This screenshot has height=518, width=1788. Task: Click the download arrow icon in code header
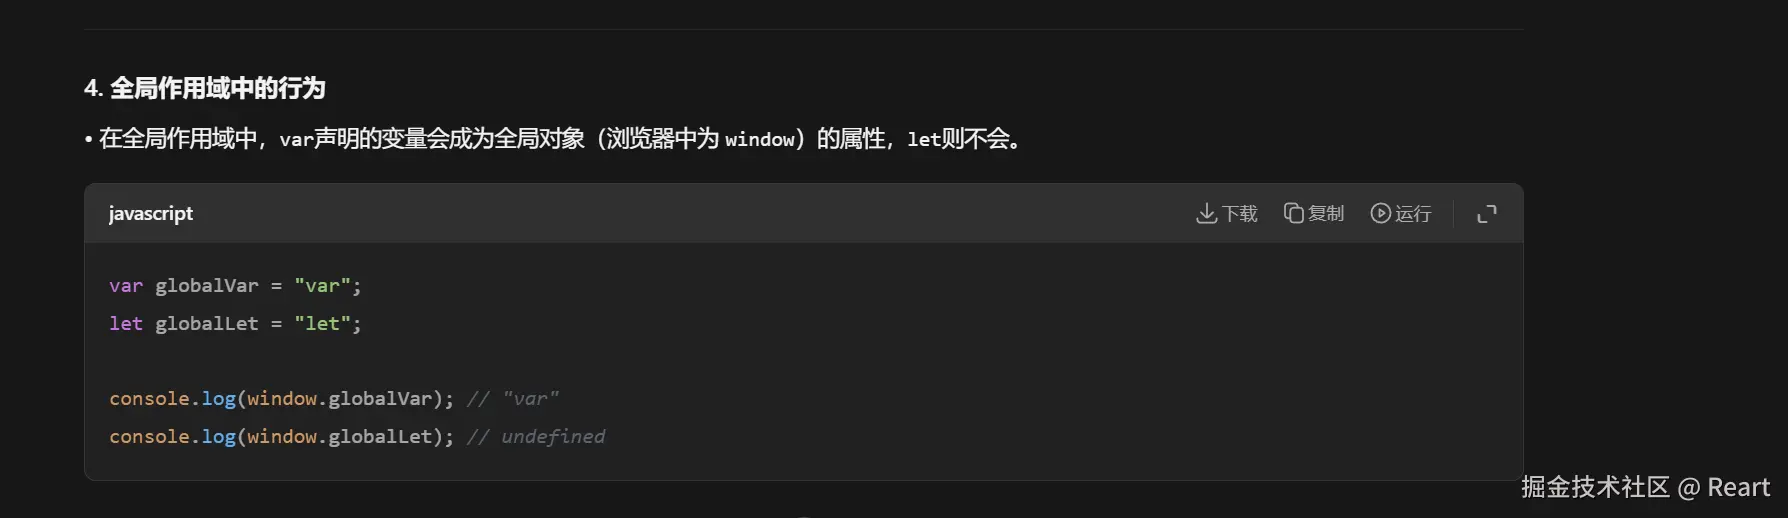point(1207,213)
